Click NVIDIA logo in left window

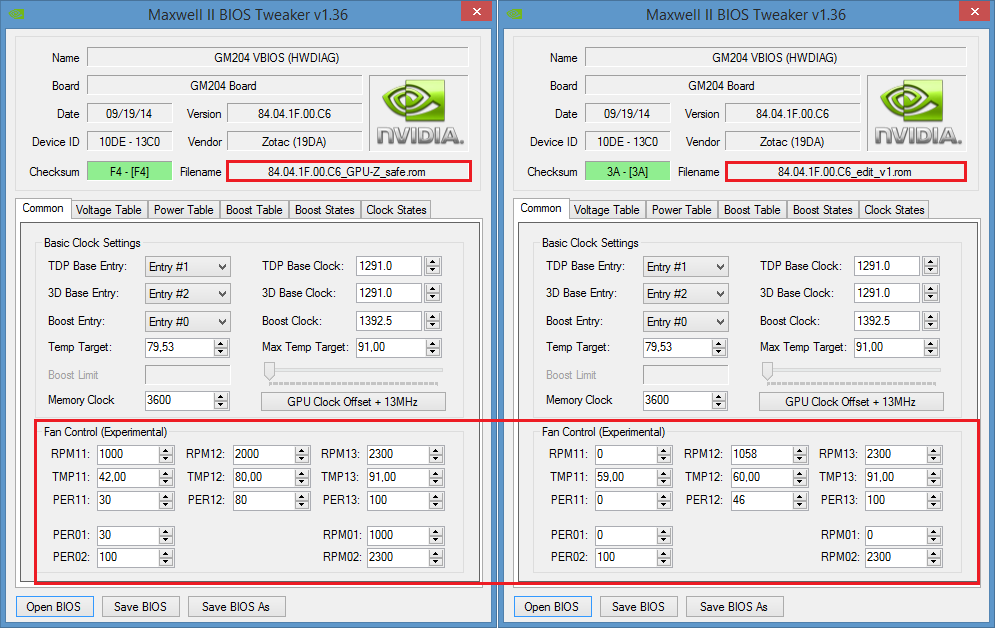(x=419, y=113)
